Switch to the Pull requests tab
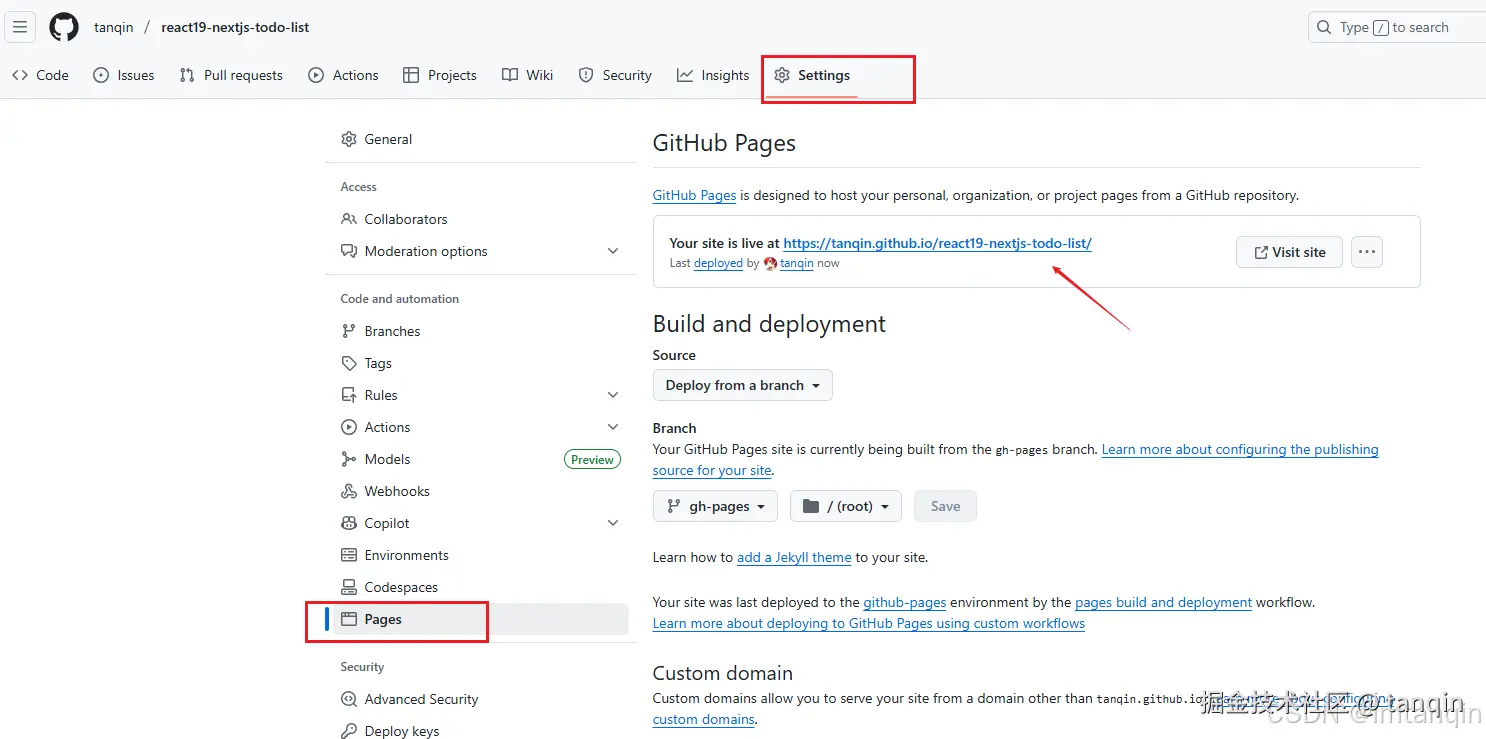The image size is (1486, 739). tap(231, 75)
